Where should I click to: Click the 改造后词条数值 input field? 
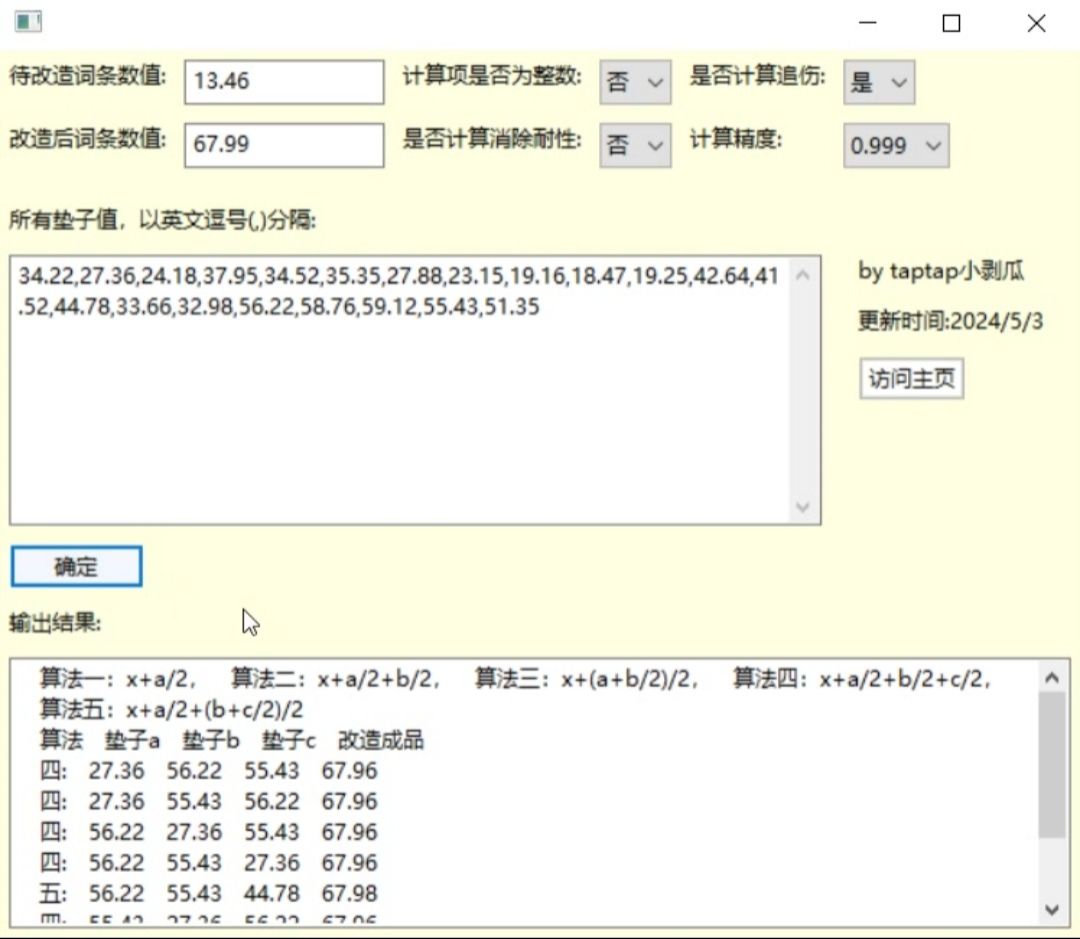coord(284,145)
